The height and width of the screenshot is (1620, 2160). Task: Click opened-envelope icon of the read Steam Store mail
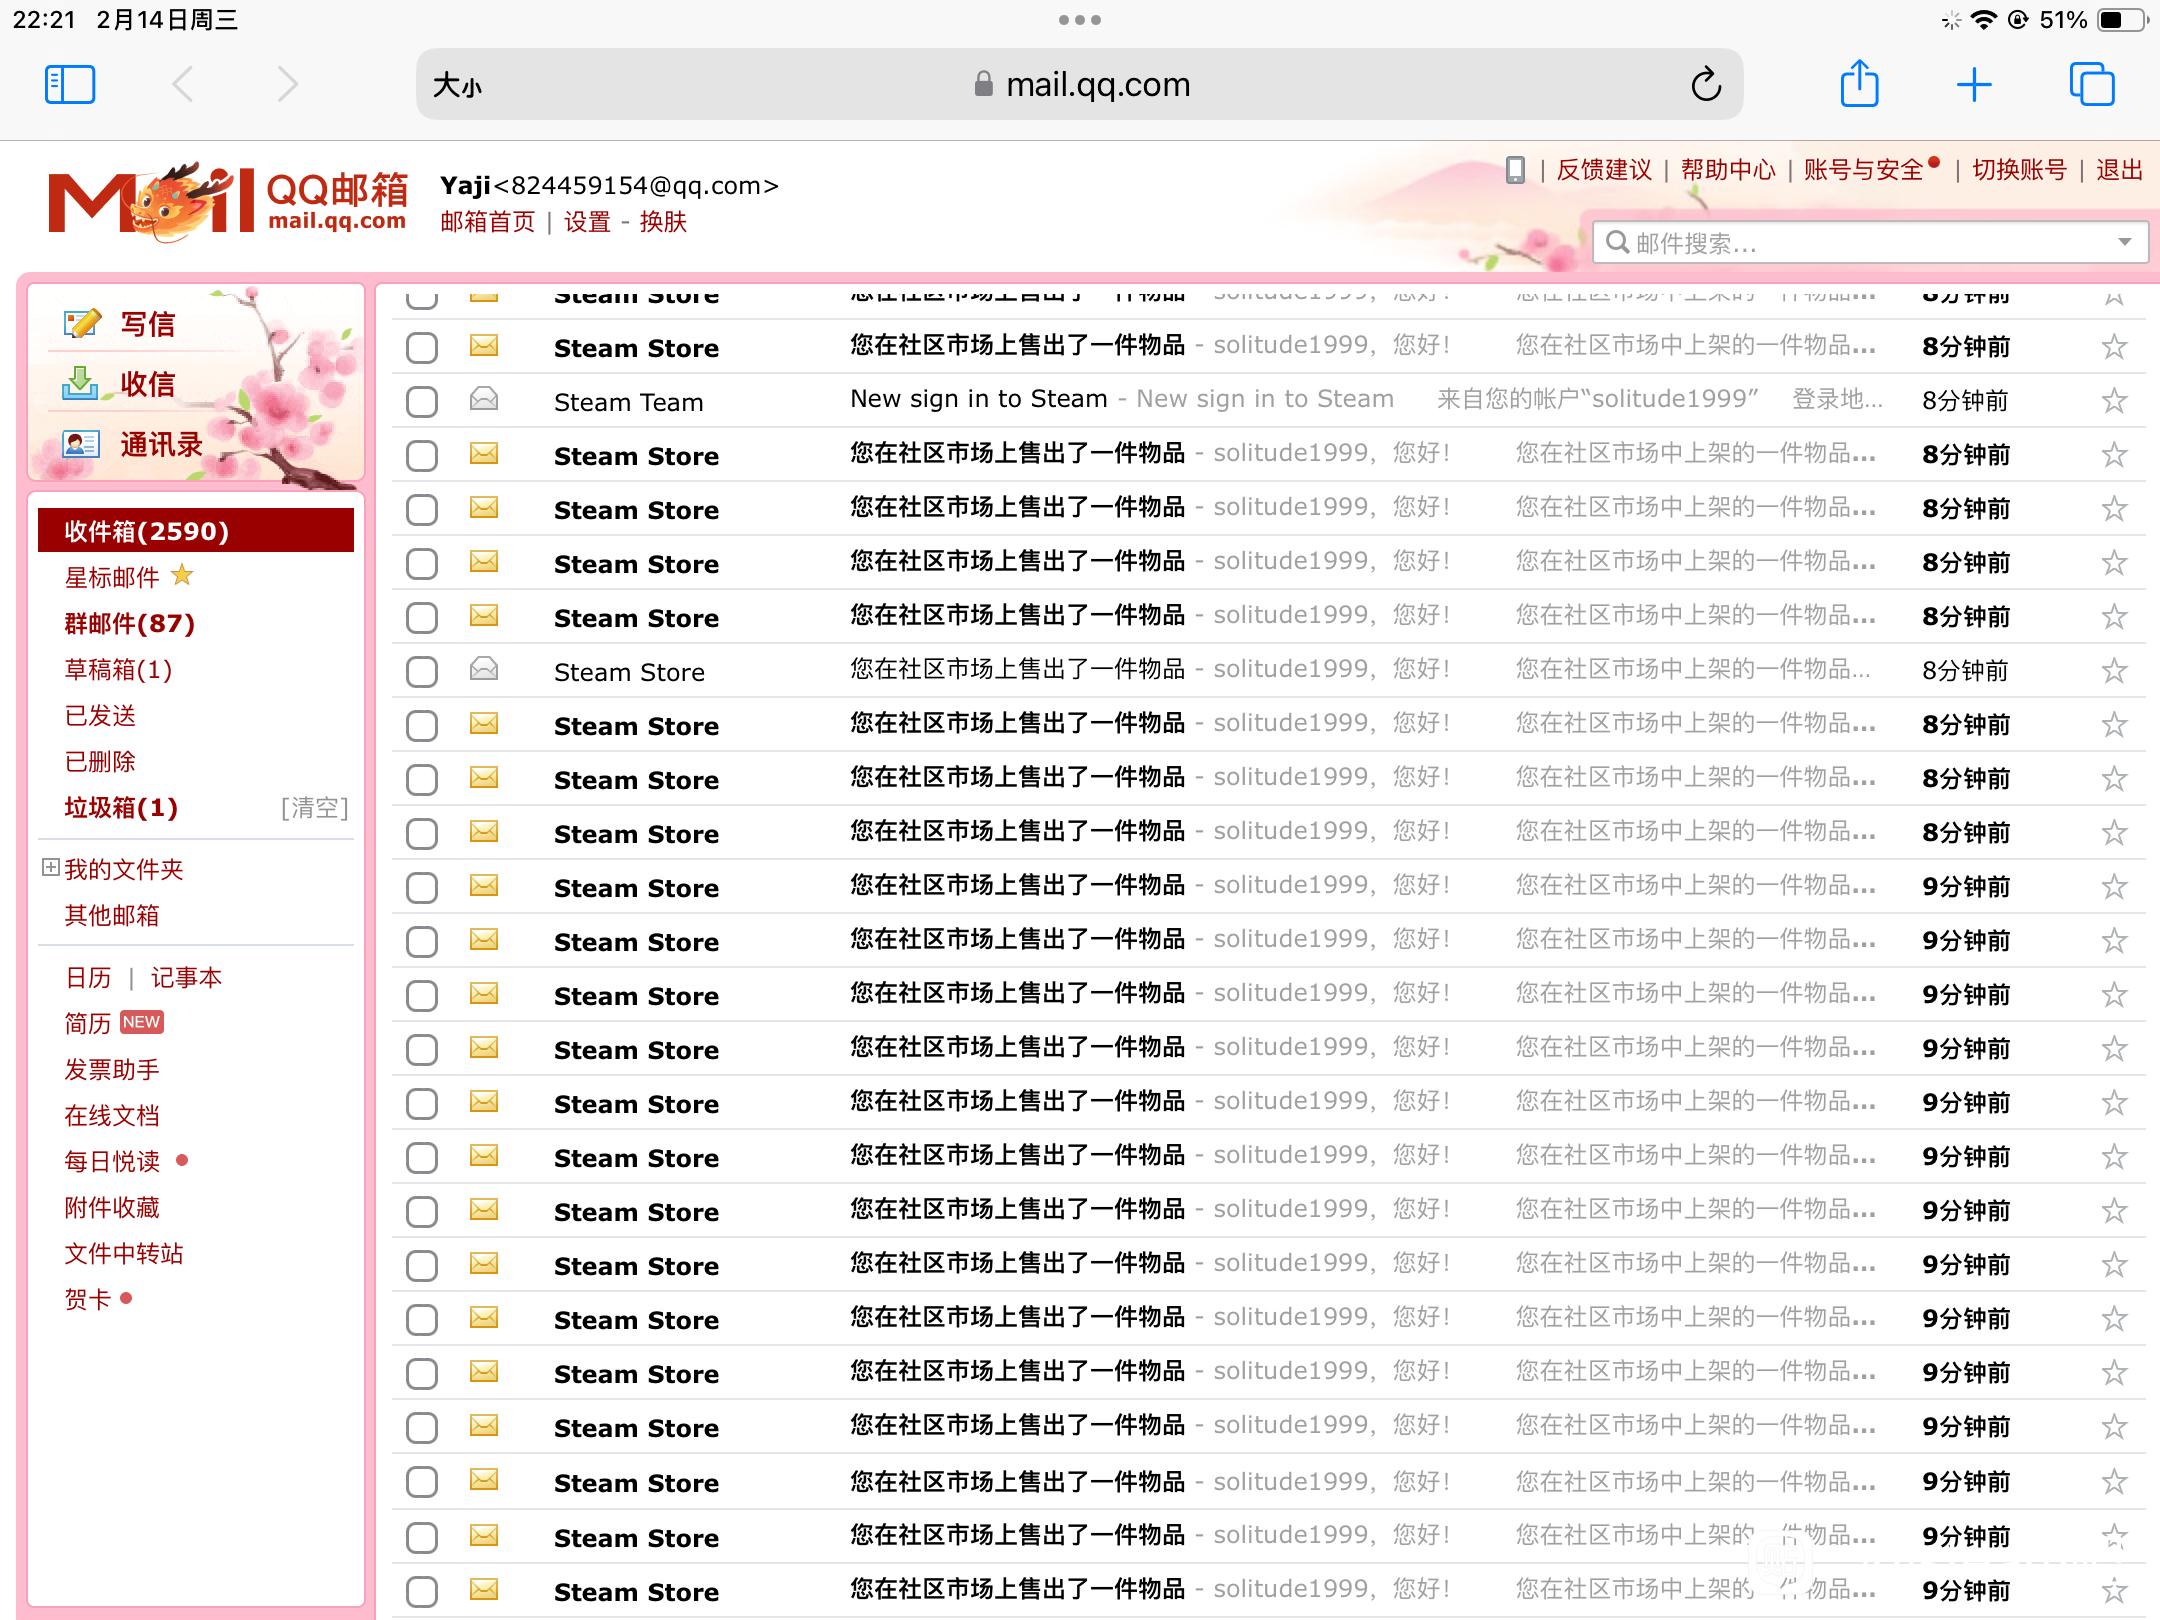(x=484, y=669)
